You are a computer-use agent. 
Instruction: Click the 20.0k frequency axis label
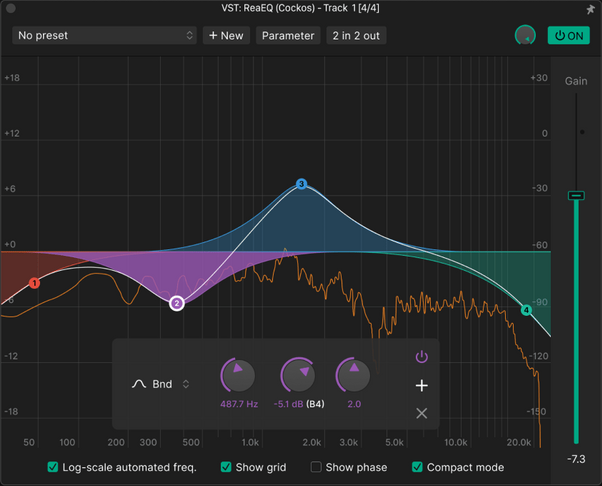(519, 442)
